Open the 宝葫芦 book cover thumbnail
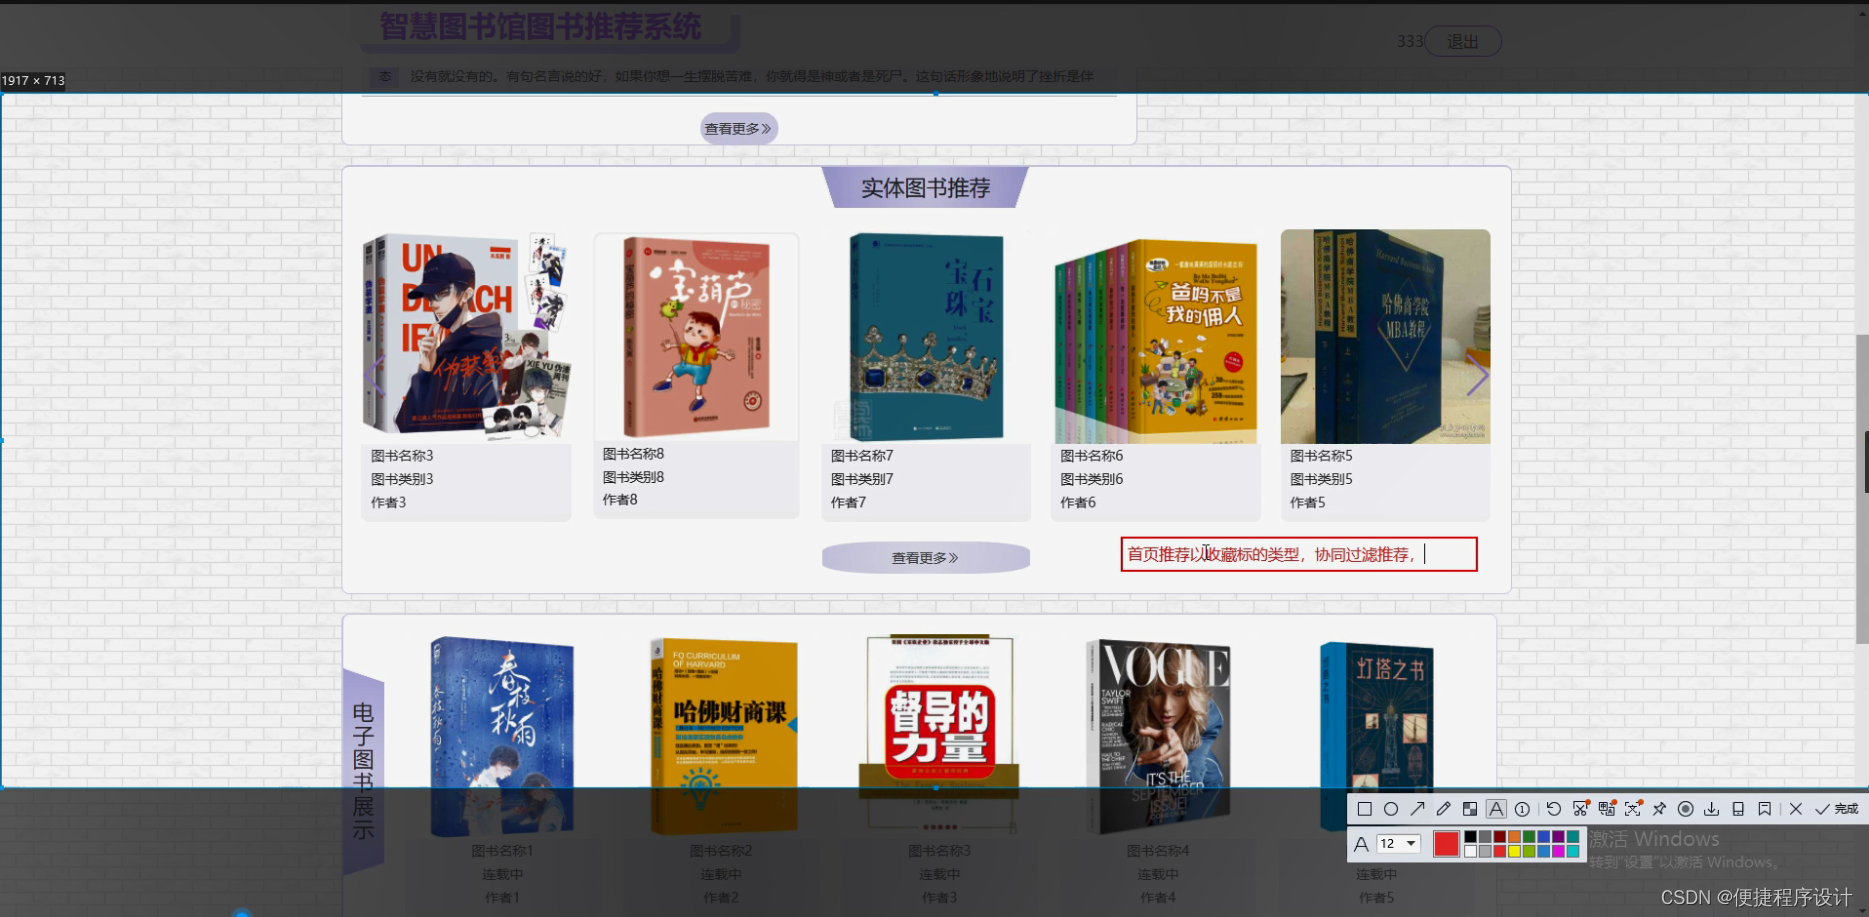This screenshot has width=1869, height=917. coord(696,337)
